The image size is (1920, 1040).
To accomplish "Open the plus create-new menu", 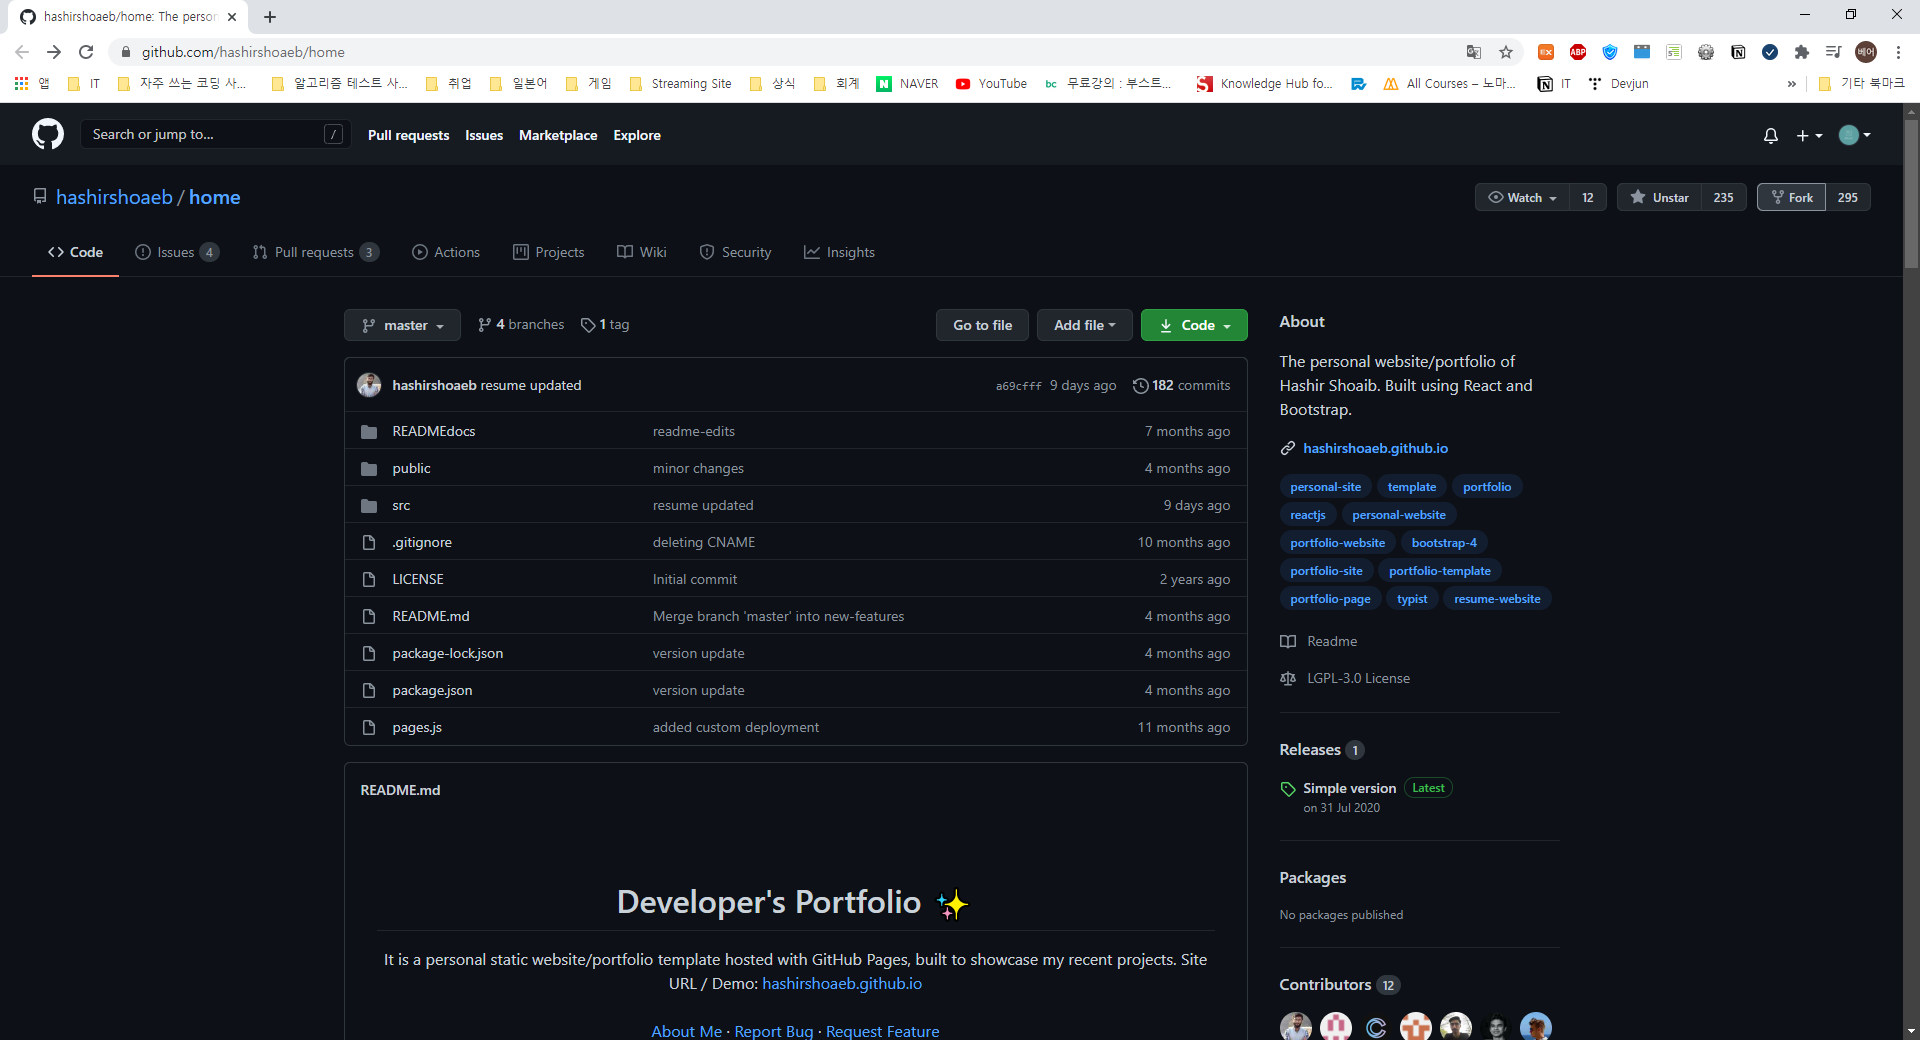I will pyautogui.click(x=1809, y=135).
